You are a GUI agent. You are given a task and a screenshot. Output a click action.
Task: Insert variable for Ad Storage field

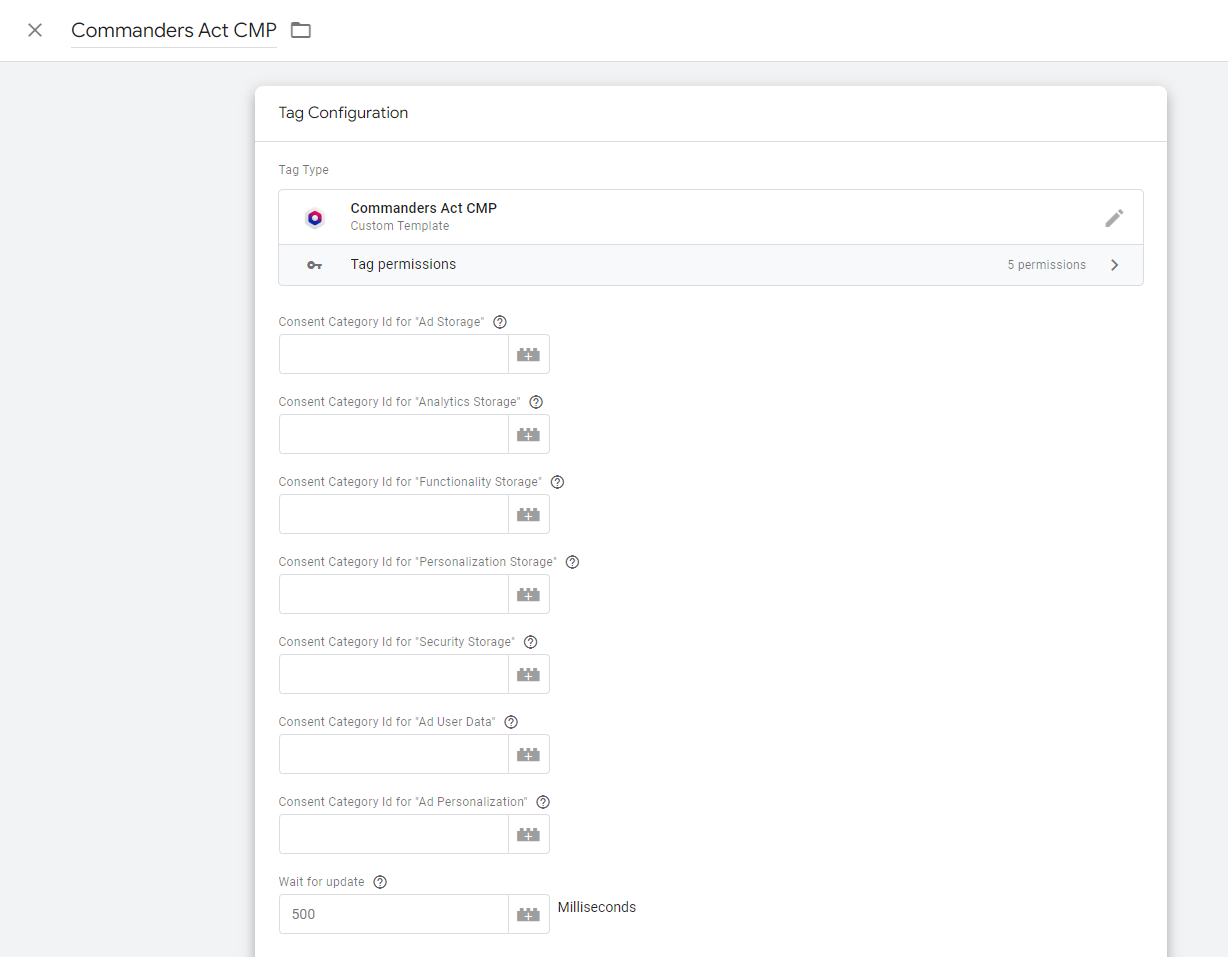click(x=528, y=354)
